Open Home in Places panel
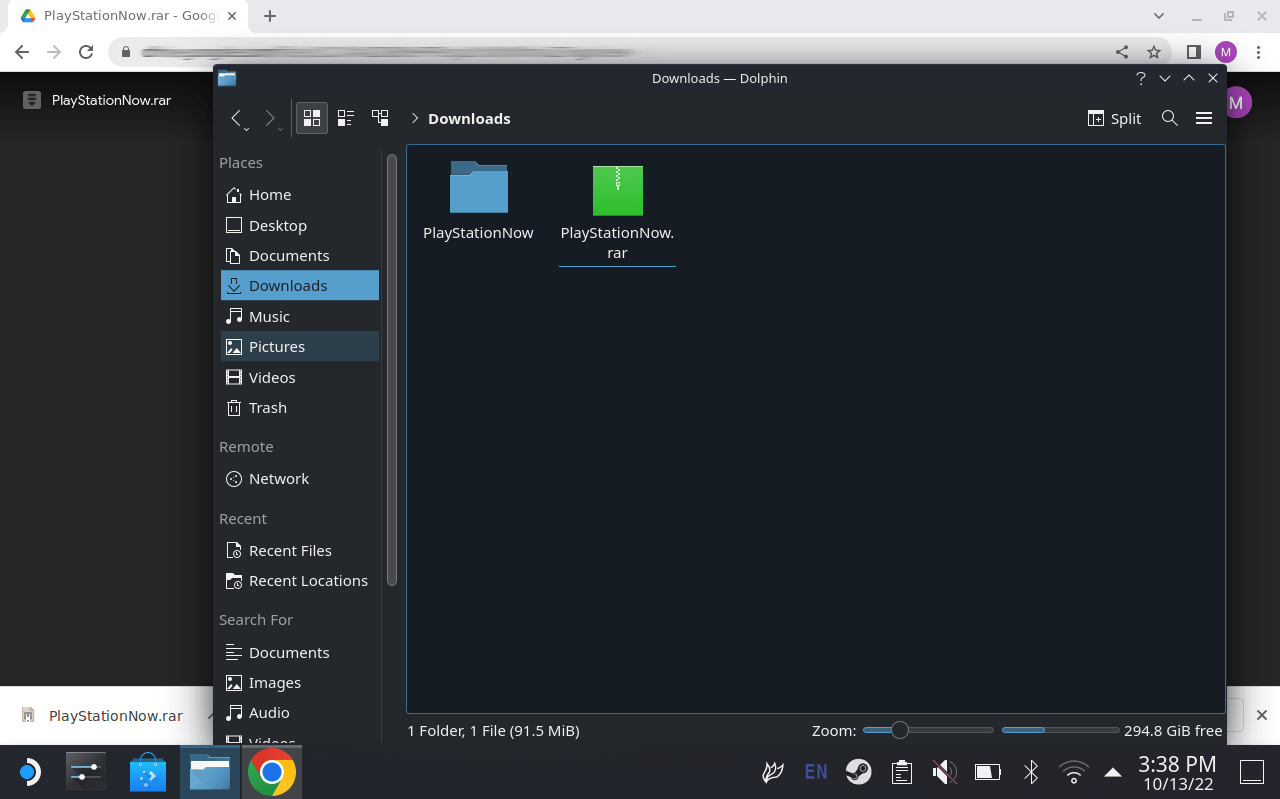 pyautogui.click(x=300, y=194)
